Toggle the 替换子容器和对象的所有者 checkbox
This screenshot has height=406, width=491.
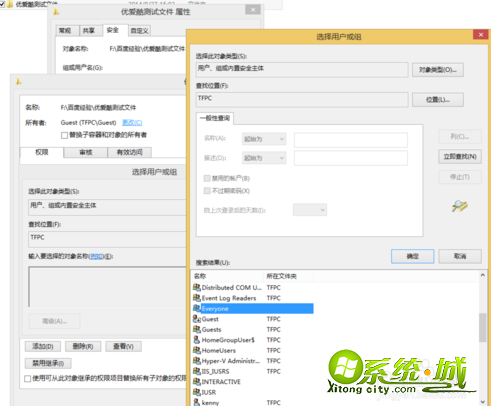click(64, 135)
